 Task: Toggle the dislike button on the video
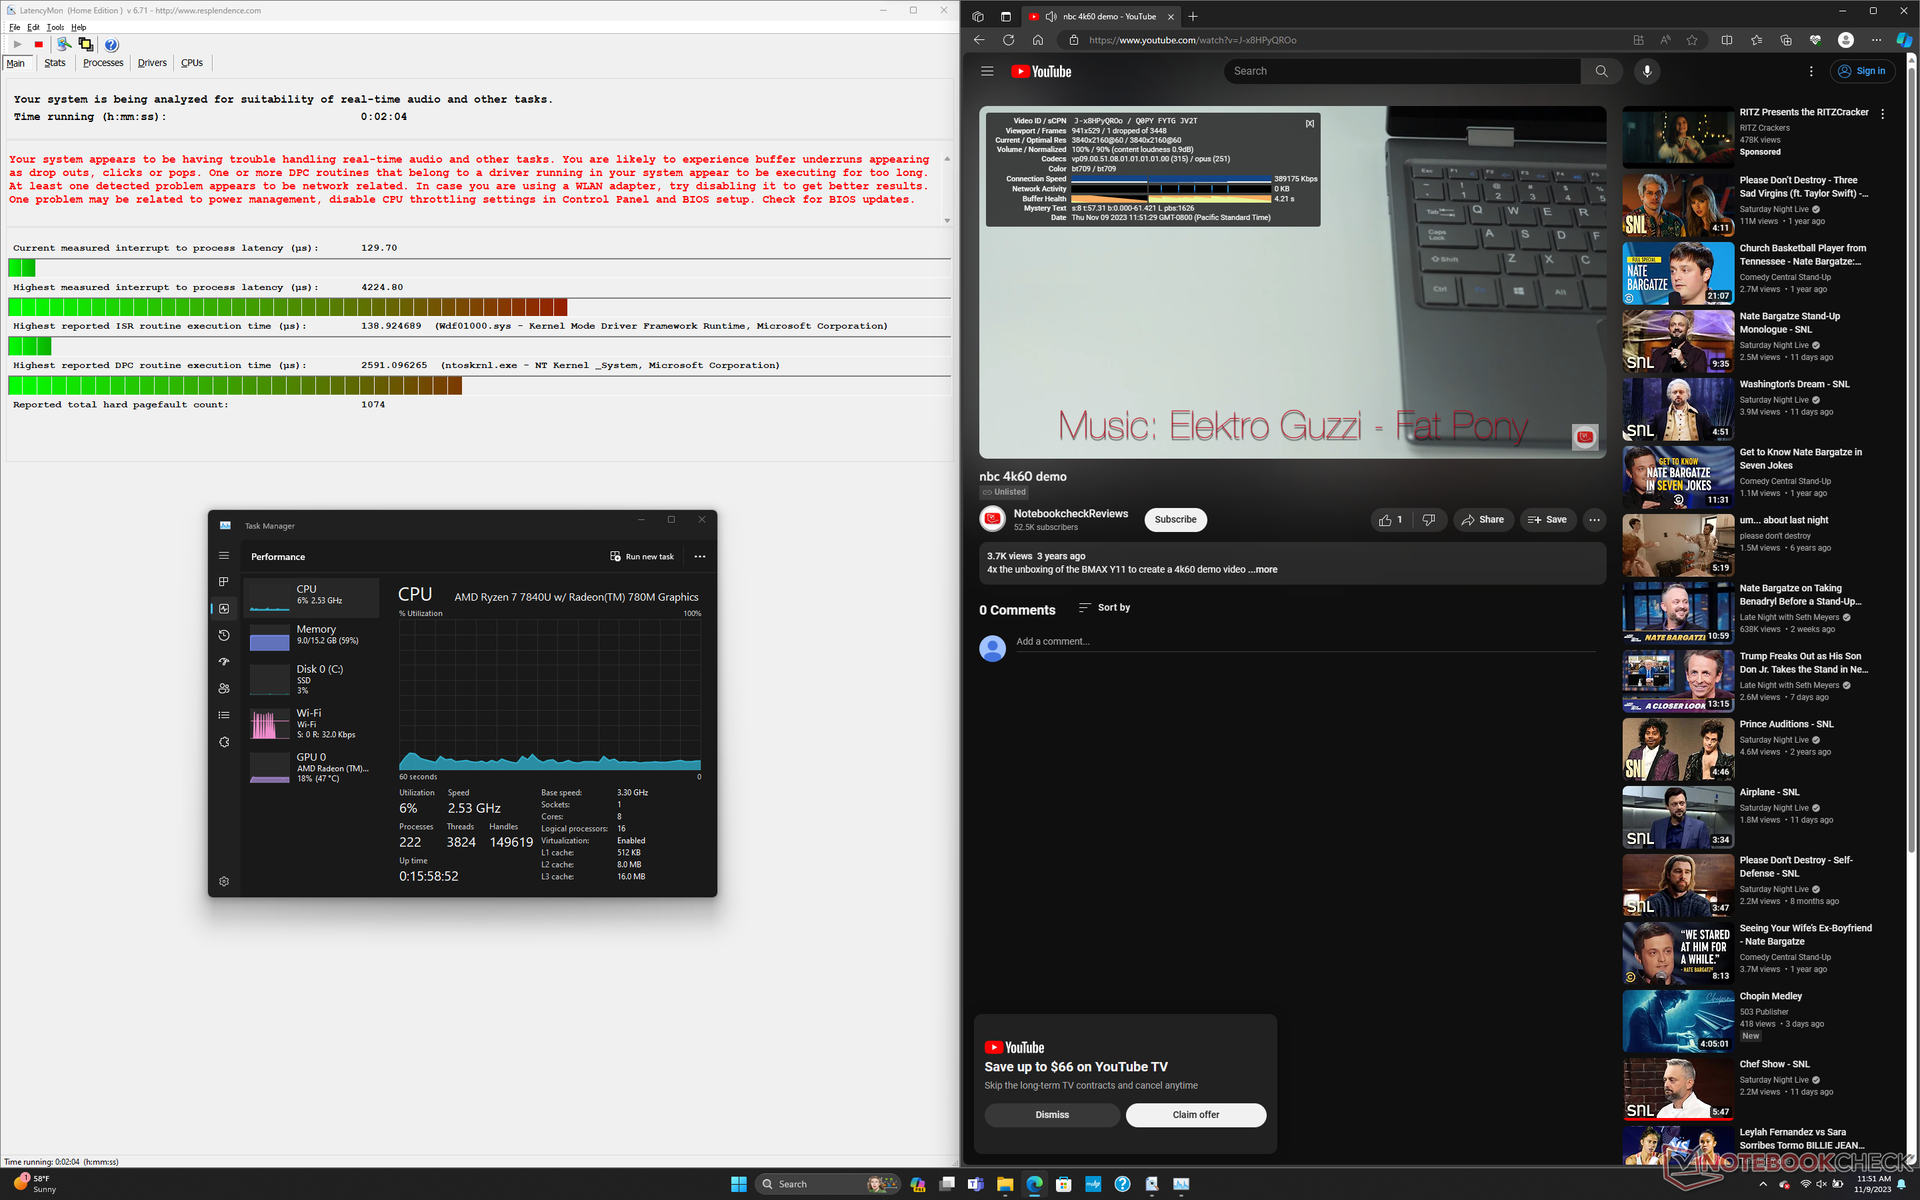1429,520
